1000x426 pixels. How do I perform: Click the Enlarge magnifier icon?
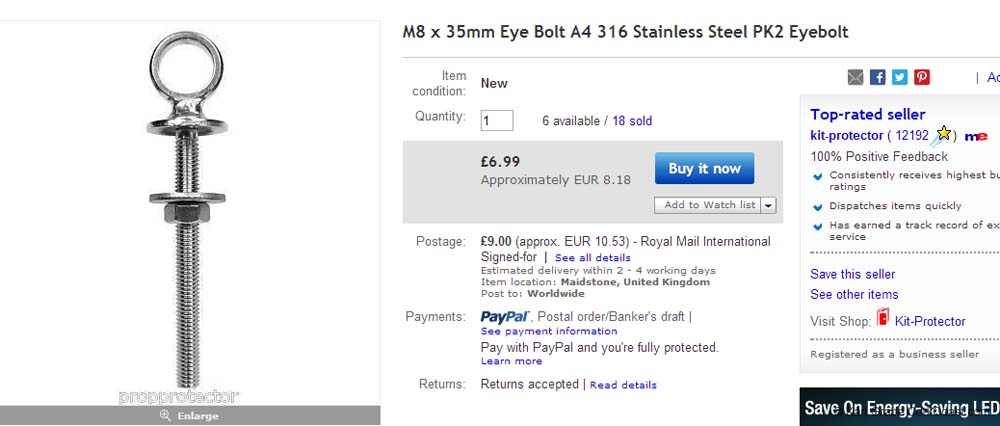click(165, 416)
